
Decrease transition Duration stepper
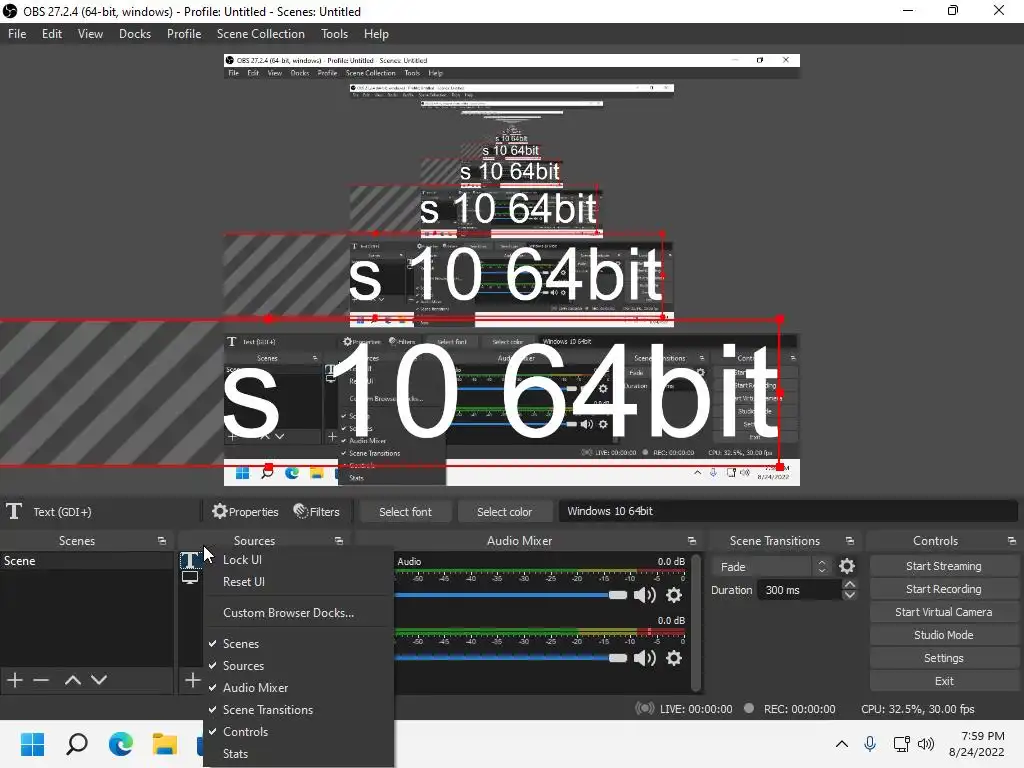click(850, 595)
